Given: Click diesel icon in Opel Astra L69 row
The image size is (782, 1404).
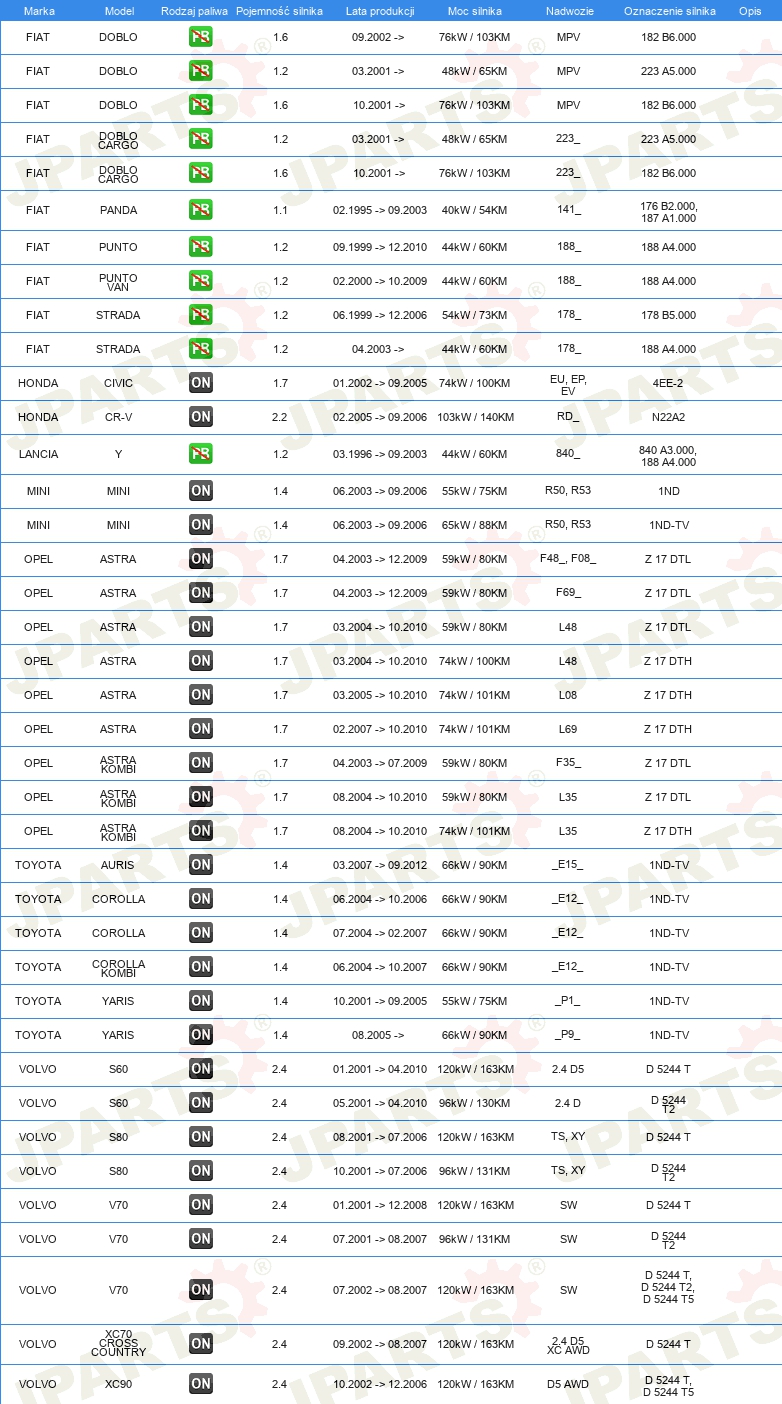Looking at the screenshot, I should (201, 729).
